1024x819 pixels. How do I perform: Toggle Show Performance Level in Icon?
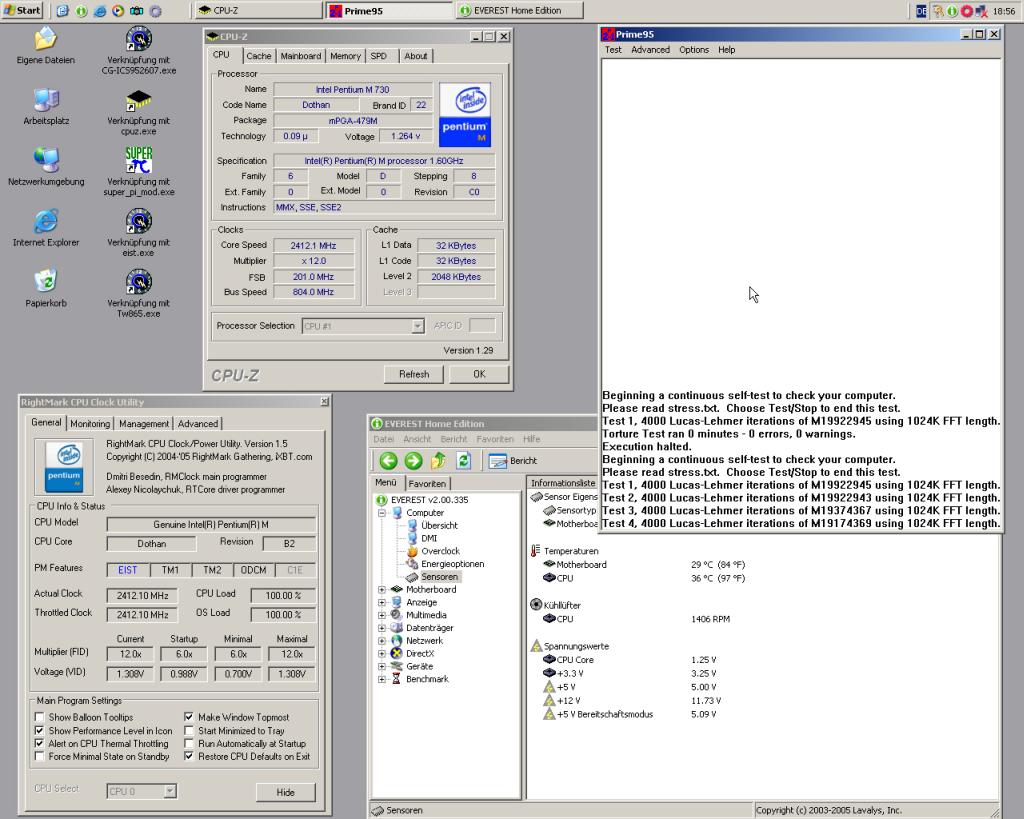(x=40, y=731)
